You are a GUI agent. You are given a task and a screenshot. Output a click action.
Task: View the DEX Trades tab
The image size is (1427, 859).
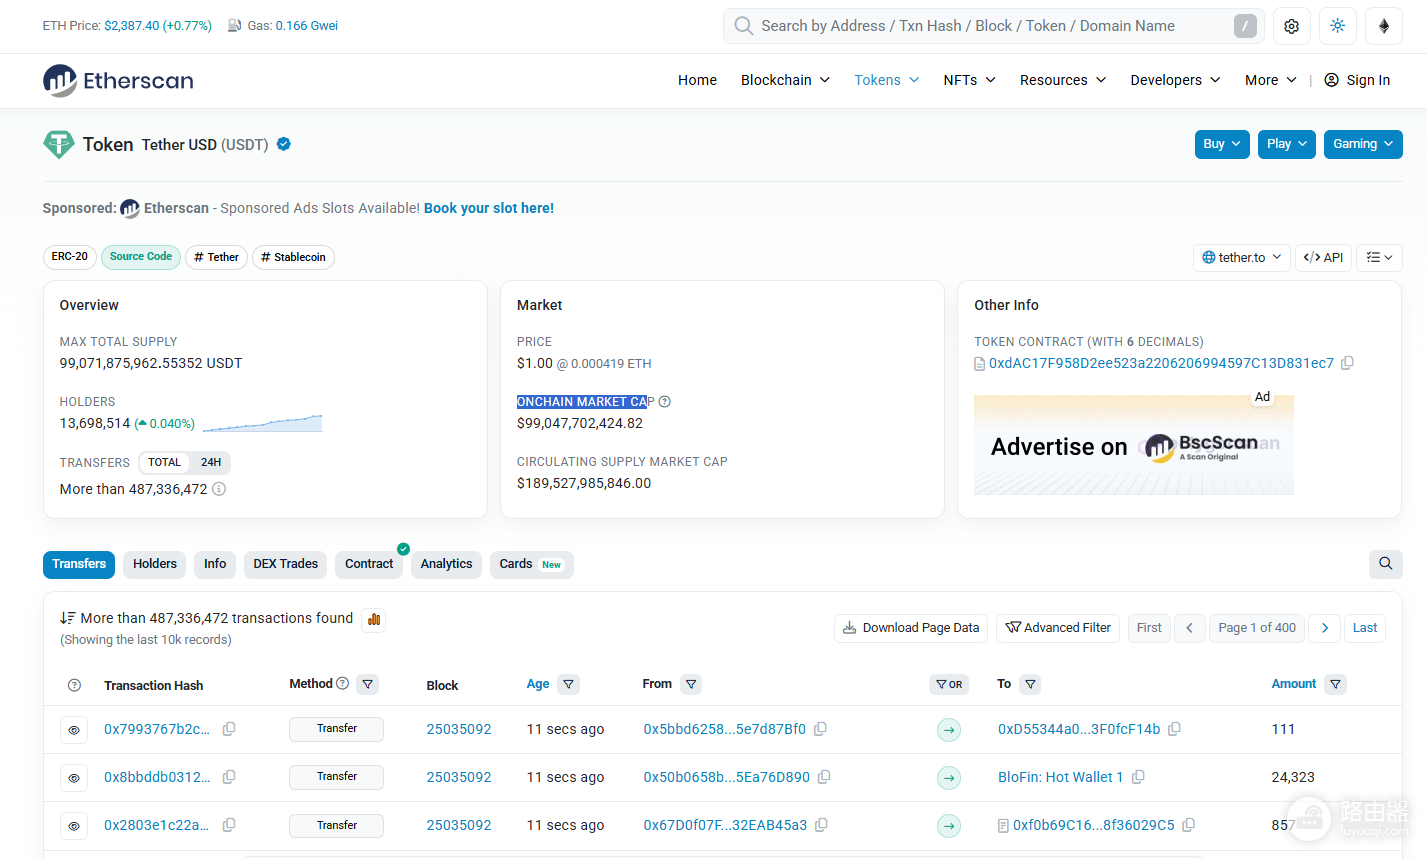pyautogui.click(x=286, y=564)
